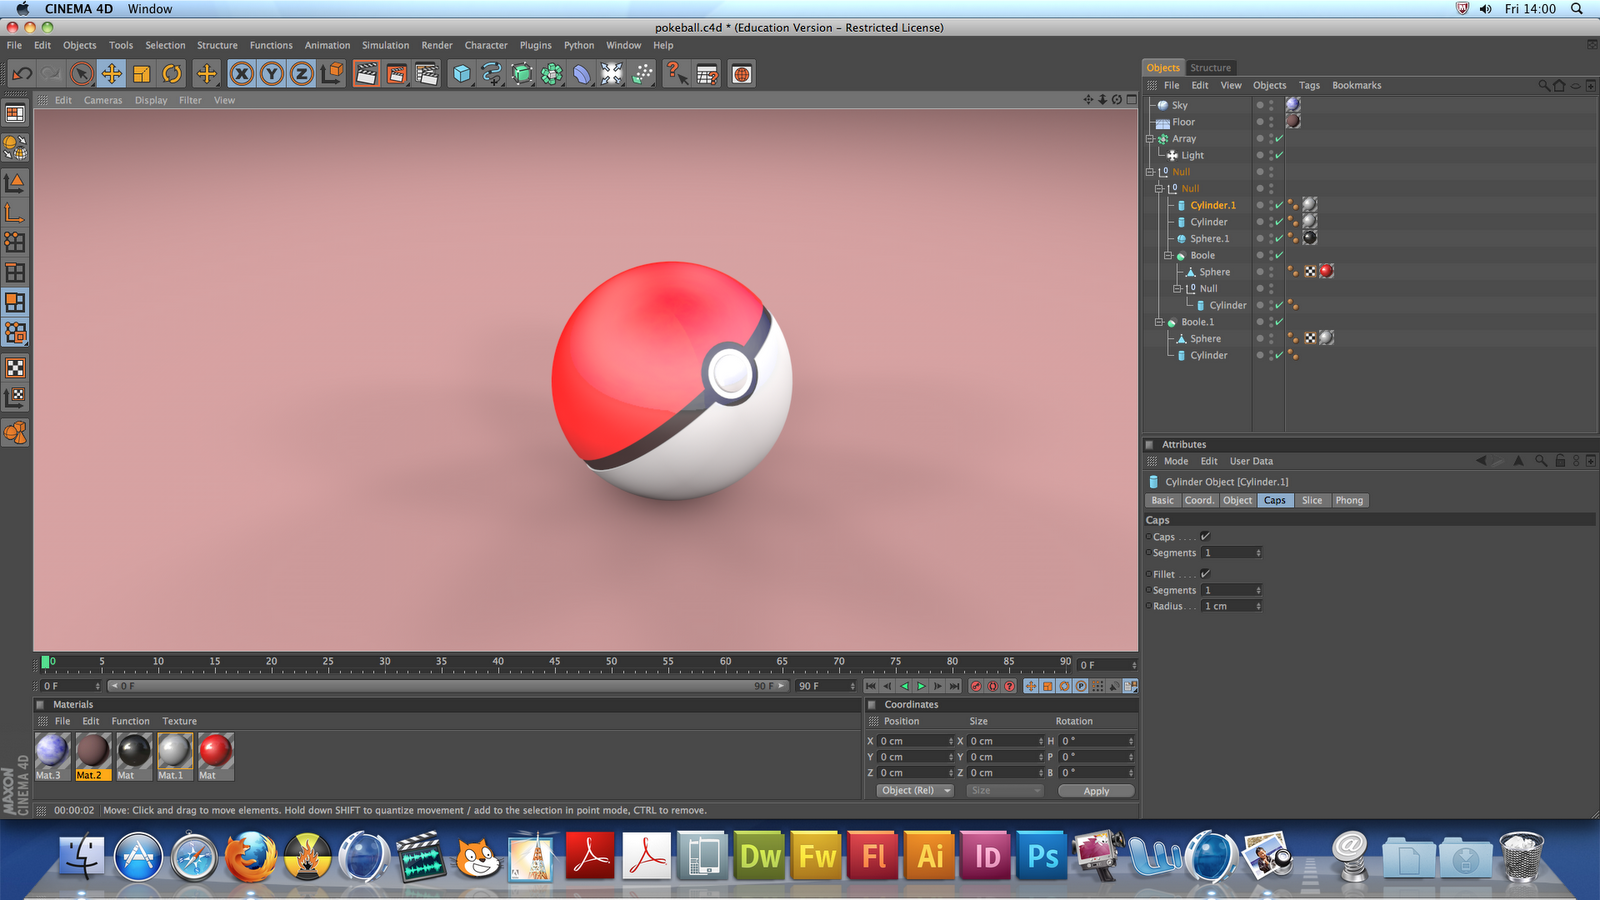Image resolution: width=1600 pixels, height=900 pixels.
Task: Collapse the Array object hierarchy
Action: [1150, 139]
